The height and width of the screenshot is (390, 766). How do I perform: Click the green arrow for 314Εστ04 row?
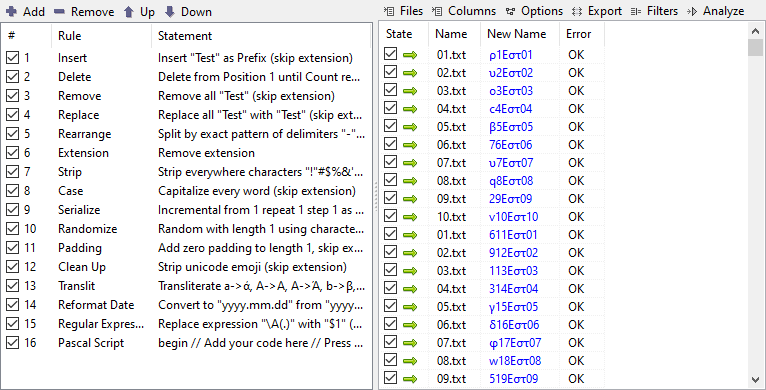pos(410,289)
